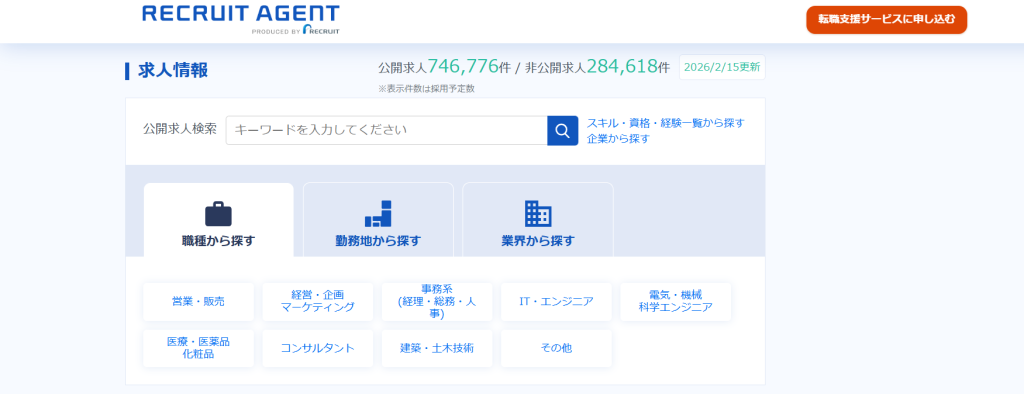Switch to 業界から探す tab
This screenshot has height=394, width=1024.
click(x=538, y=220)
